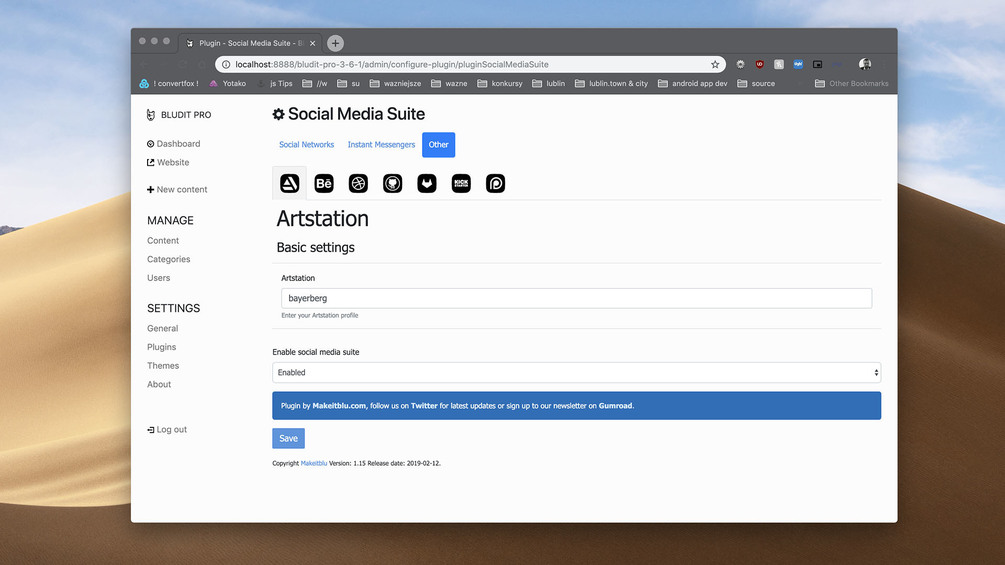1005x565 pixels.
Task: Focus the Artstation profile input field
Action: [x=576, y=299]
